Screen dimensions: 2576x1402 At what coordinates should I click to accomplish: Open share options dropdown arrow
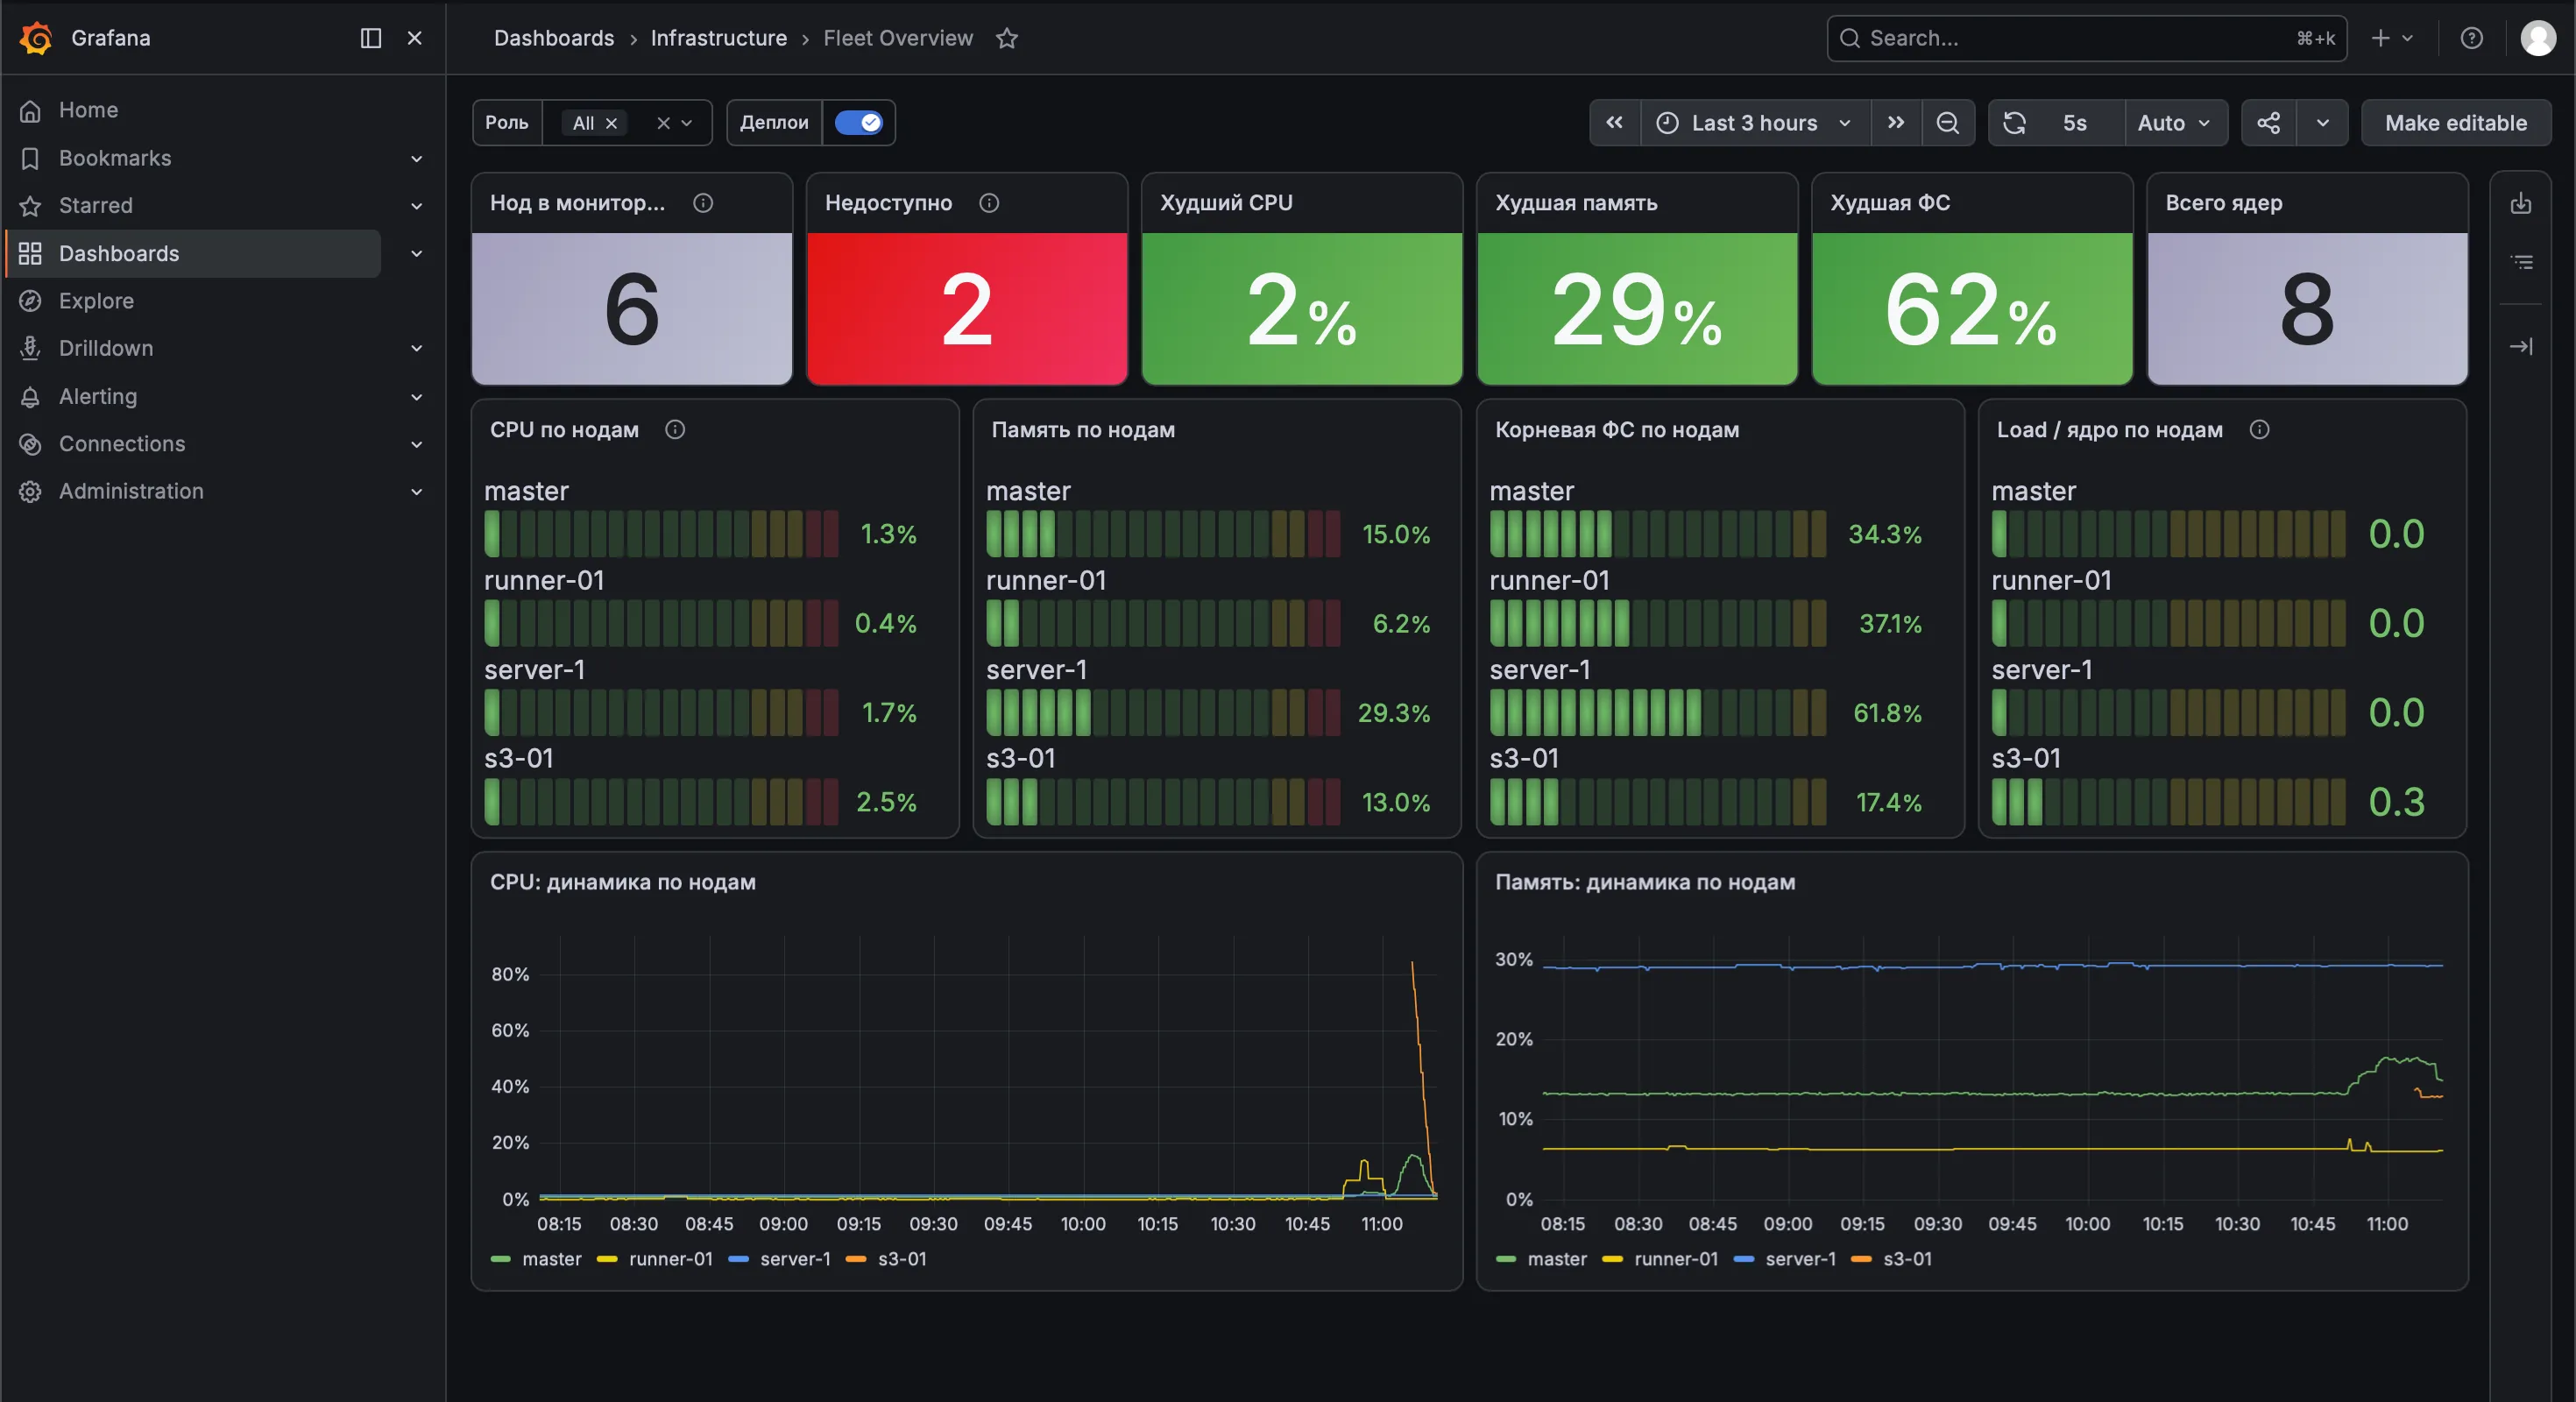(x=2323, y=123)
